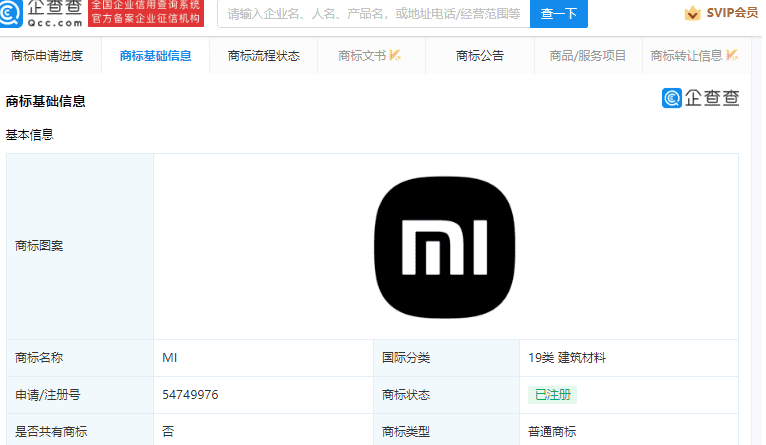Focus the company name search field
Viewport: 766px width, 445px height.
pyautogui.click(x=374, y=14)
